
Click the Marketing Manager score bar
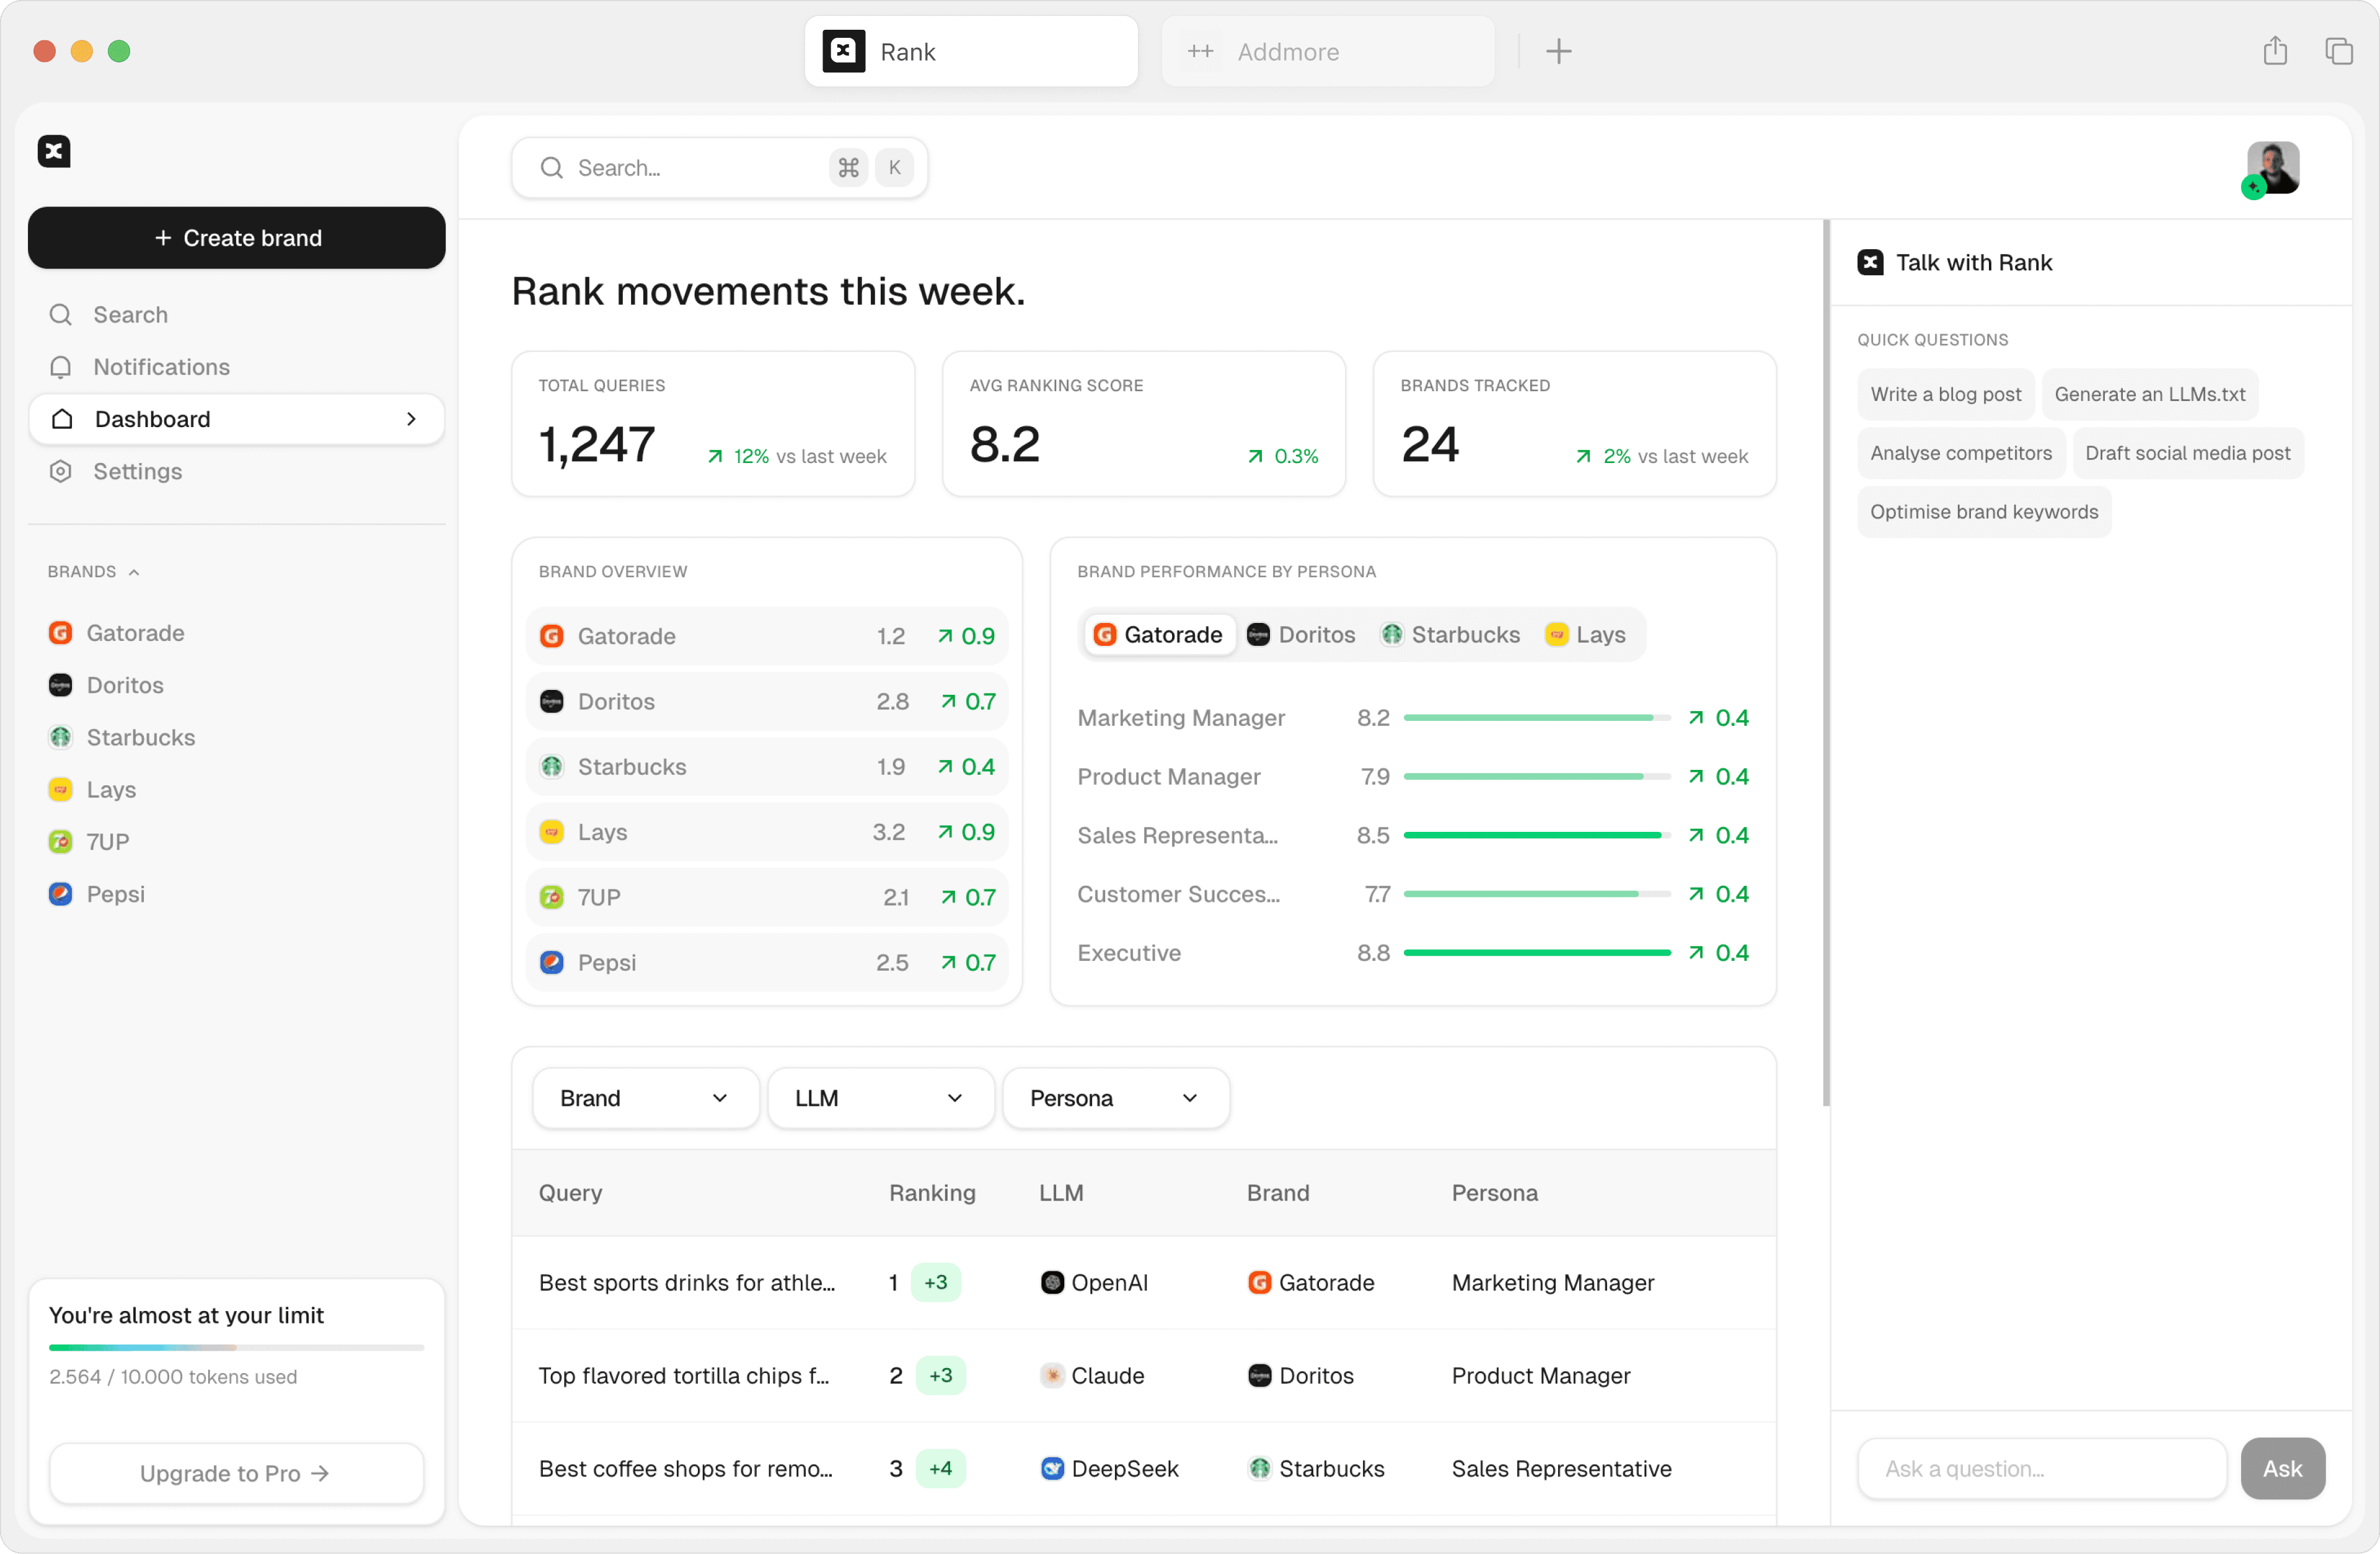(1536, 718)
